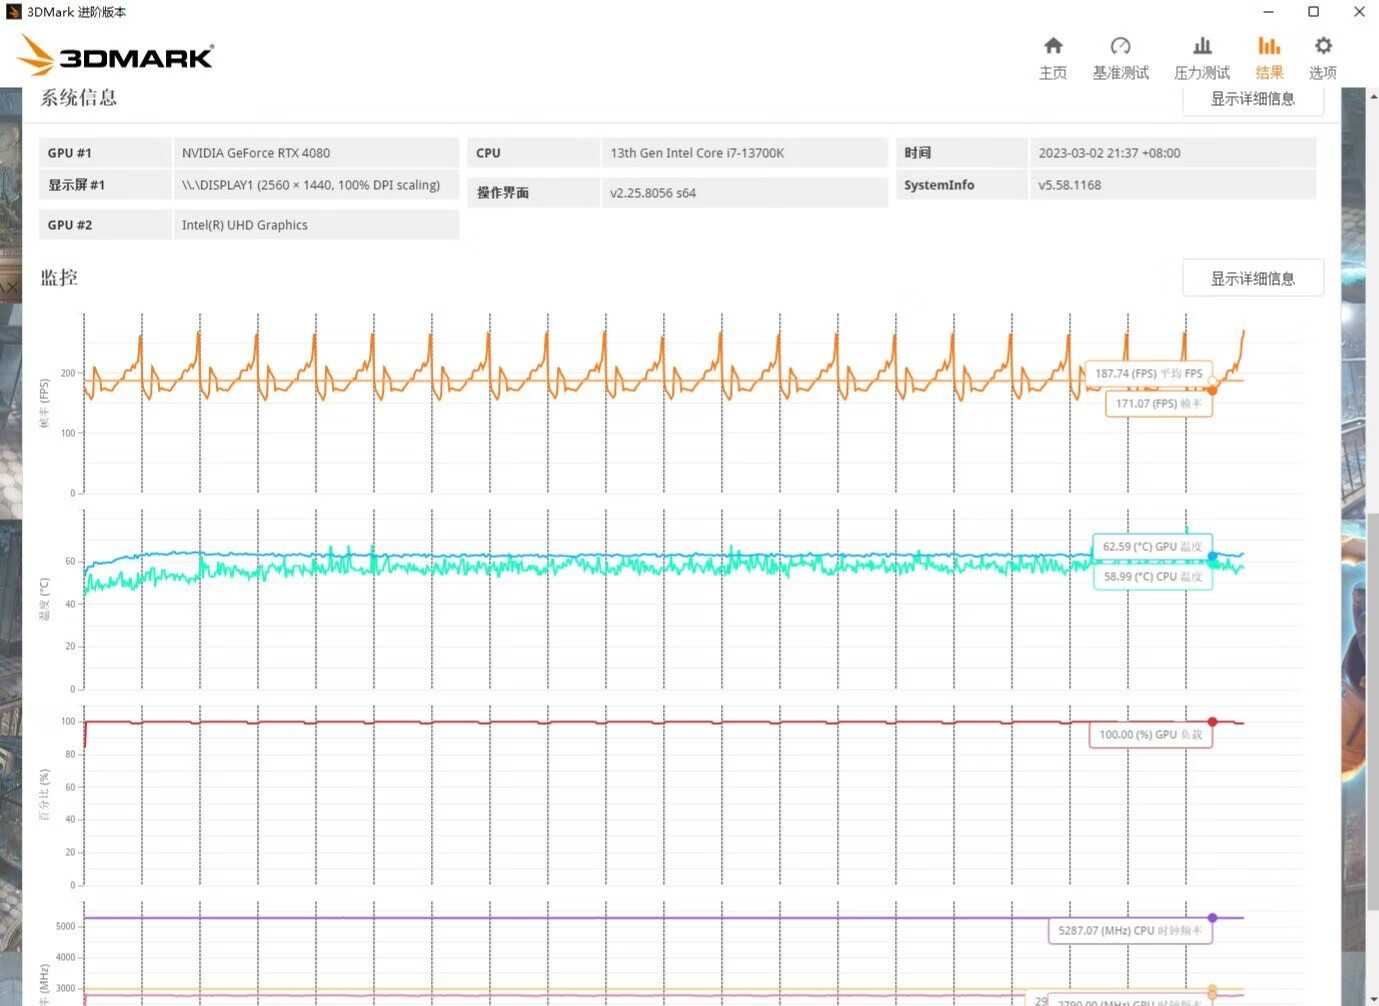Click the 100.00 (%) GPU load label
Image resolution: width=1379 pixels, height=1006 pixels.
[1150, 734]
